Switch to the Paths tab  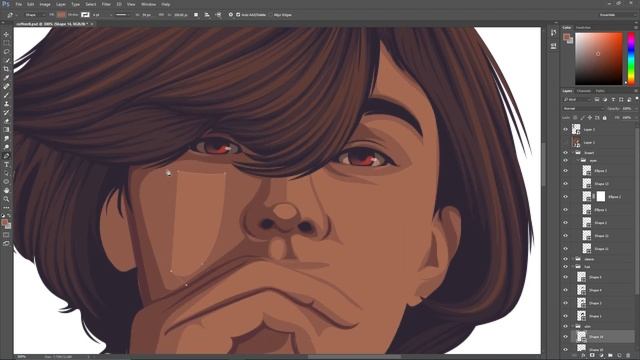click(600, 91)
